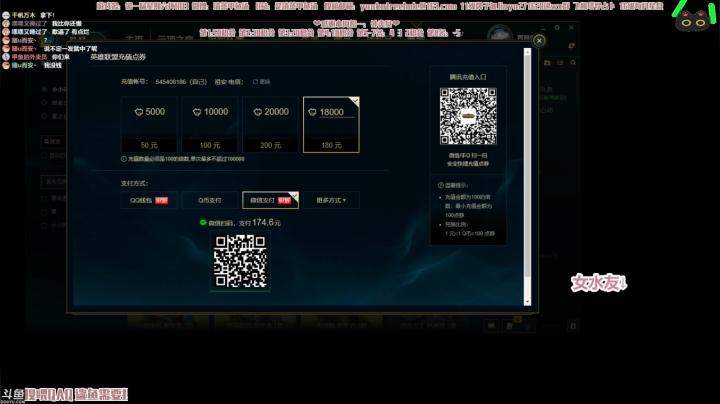Open the dropdown box in the client's left panel
The width and height of the screenshot is (720, 404).
pos(54,182)
